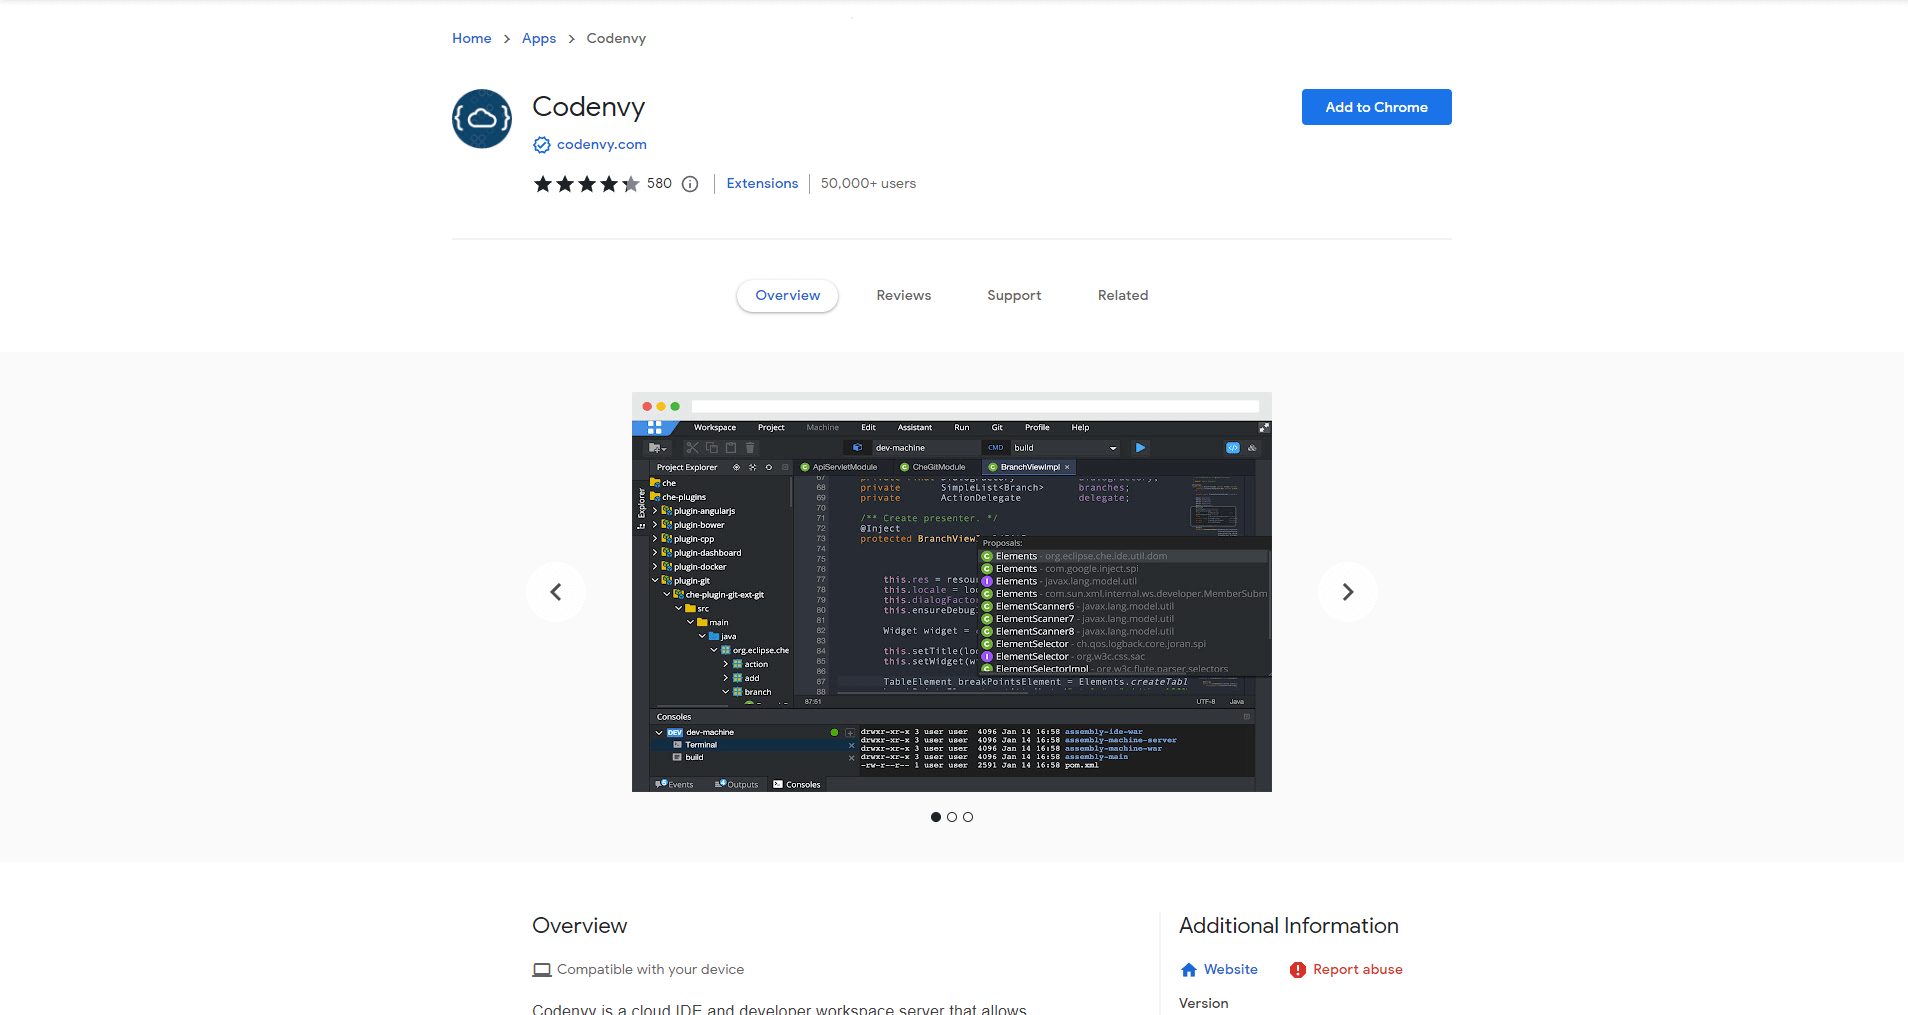Open the codenvy.com publisher link
The width and height of the screenshot is (1908, 1015).
click(x=602, y=145)
